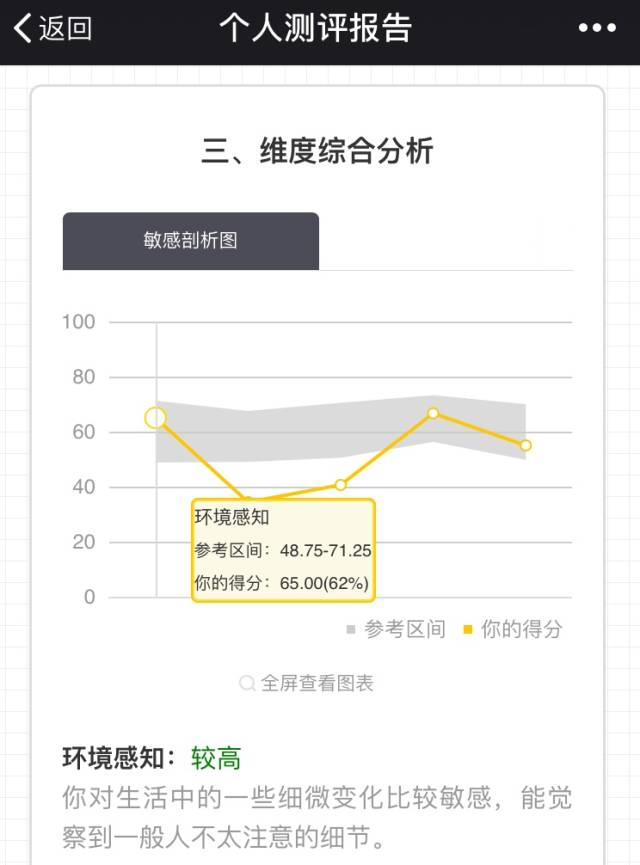Click the 环境感知 tooltip box on chart
The width and height of the screenshot is (640, 865).
283,550
